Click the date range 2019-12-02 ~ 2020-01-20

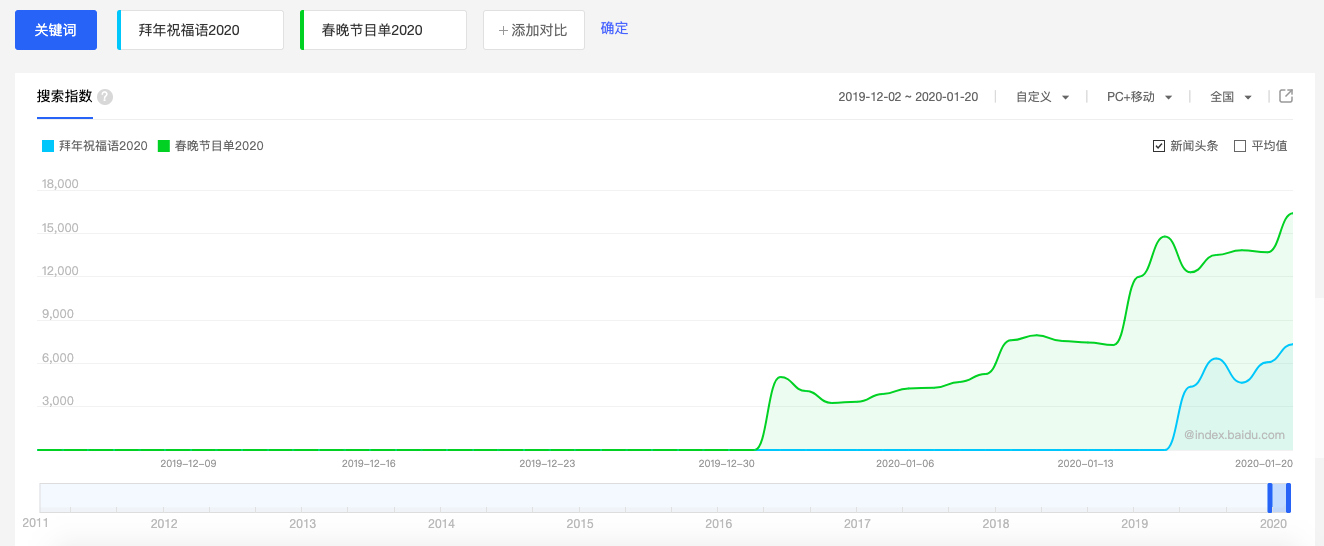coord(908,97)
